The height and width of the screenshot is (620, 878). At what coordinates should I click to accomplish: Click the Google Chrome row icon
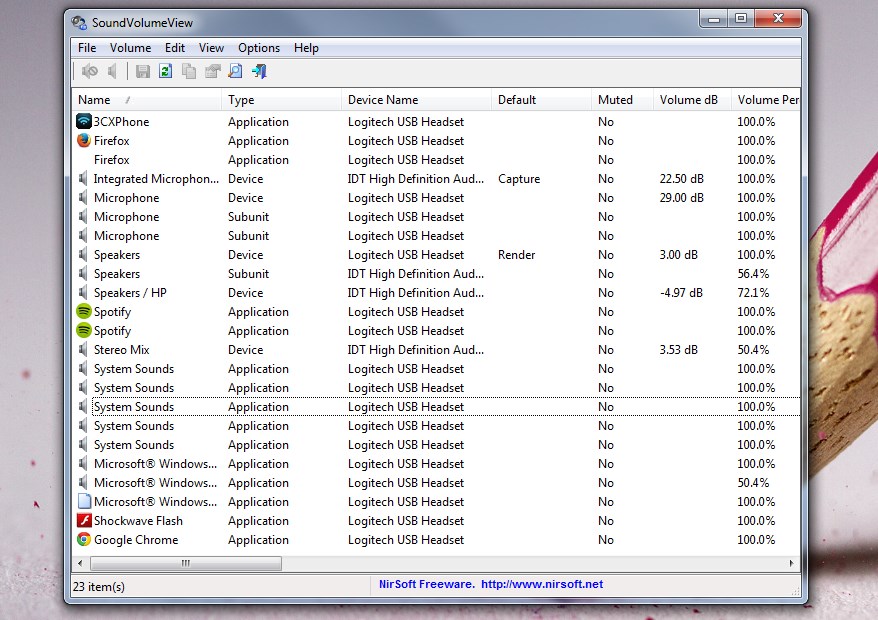pos(83,539)
